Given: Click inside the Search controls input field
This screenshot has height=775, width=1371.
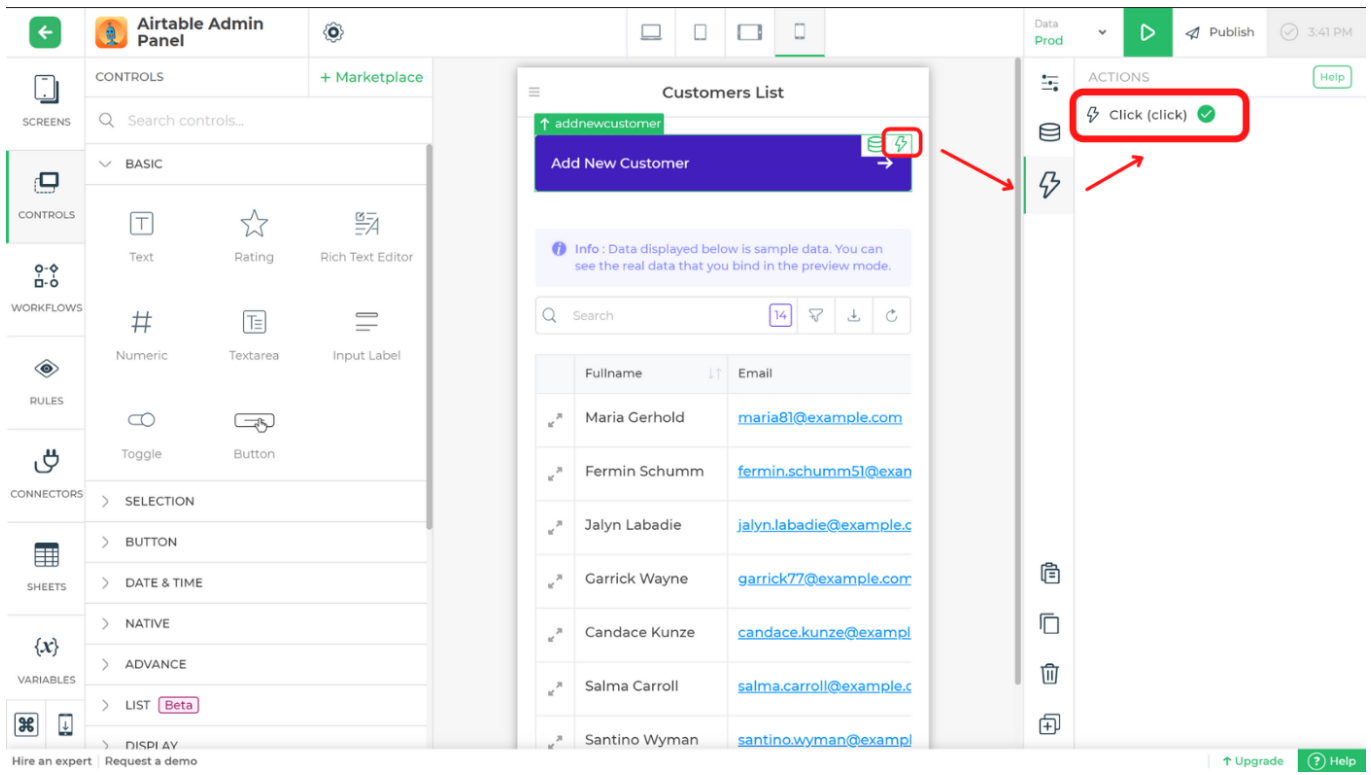Looking at the screenshot, I should click(x=200, y=119).
